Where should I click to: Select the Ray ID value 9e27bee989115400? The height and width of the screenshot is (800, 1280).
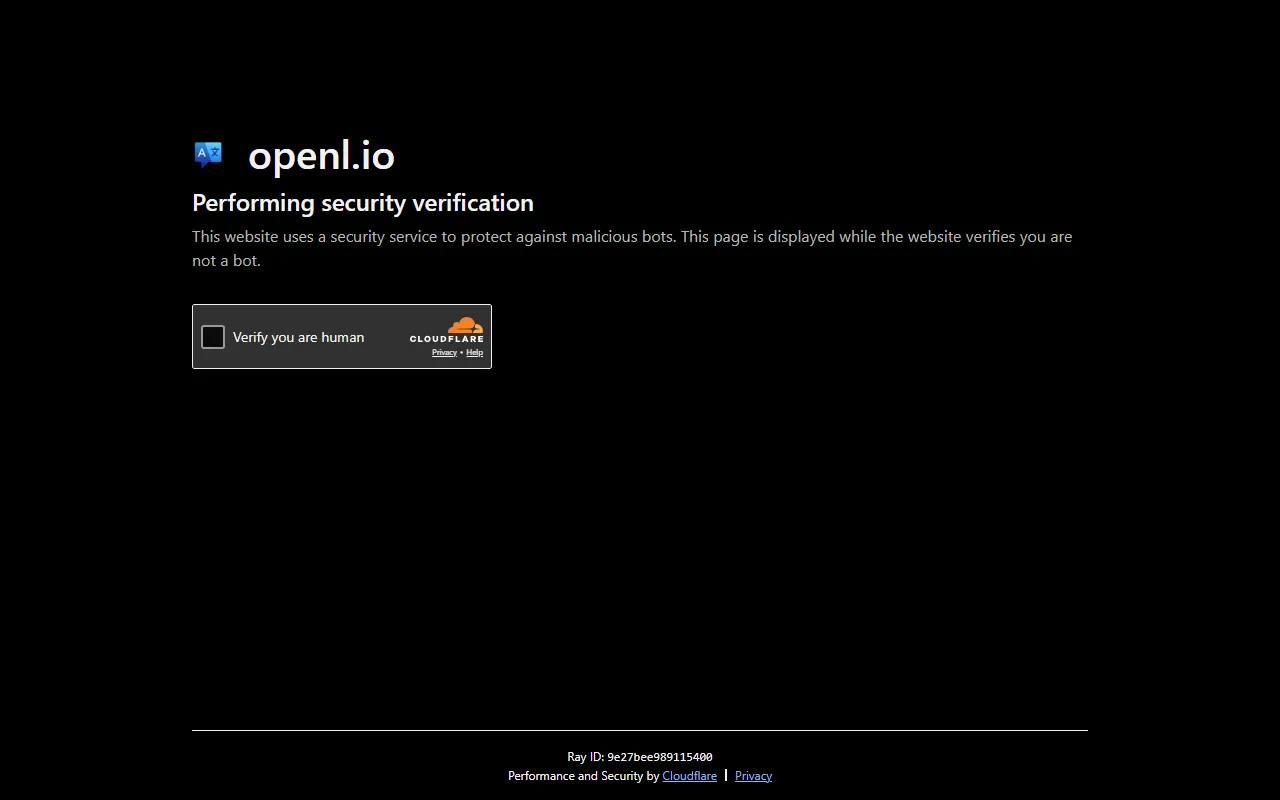tap(659, 757)
